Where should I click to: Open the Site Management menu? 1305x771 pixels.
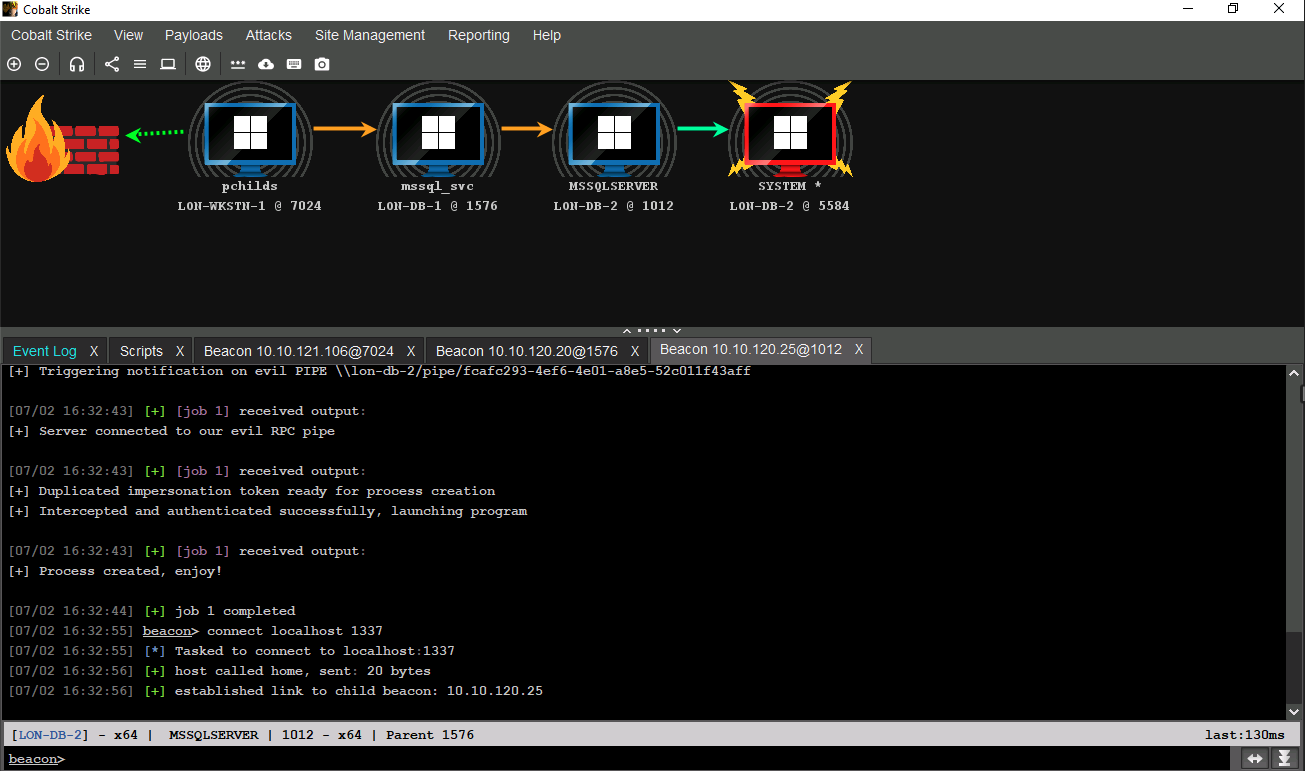click(x=370, y=35)
